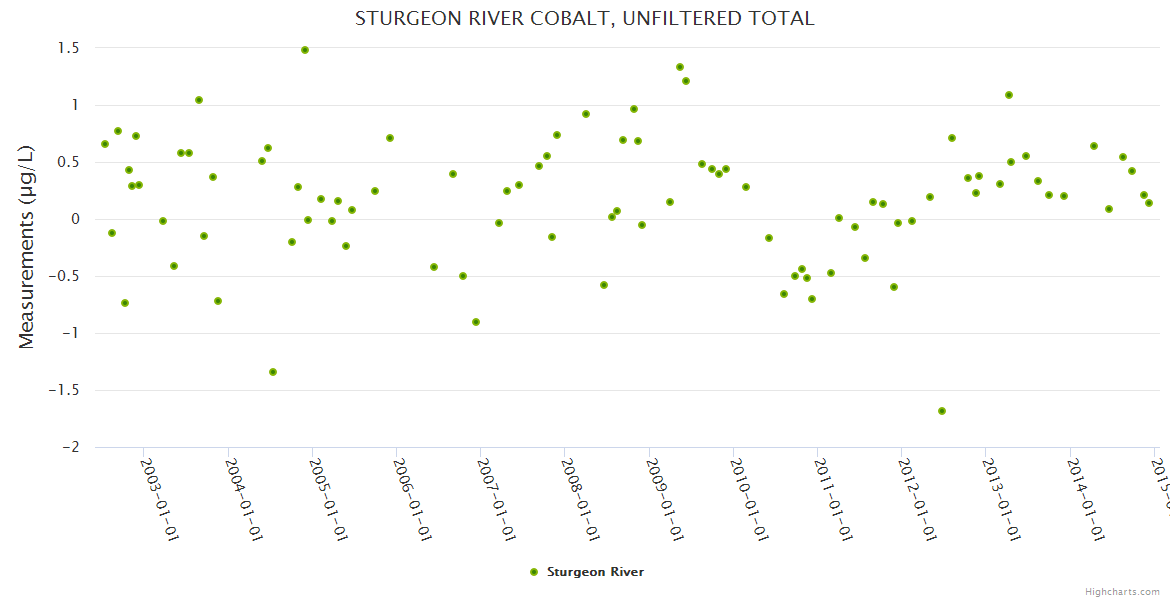Click the 2003 data point just above 1

tap(199, 100)
